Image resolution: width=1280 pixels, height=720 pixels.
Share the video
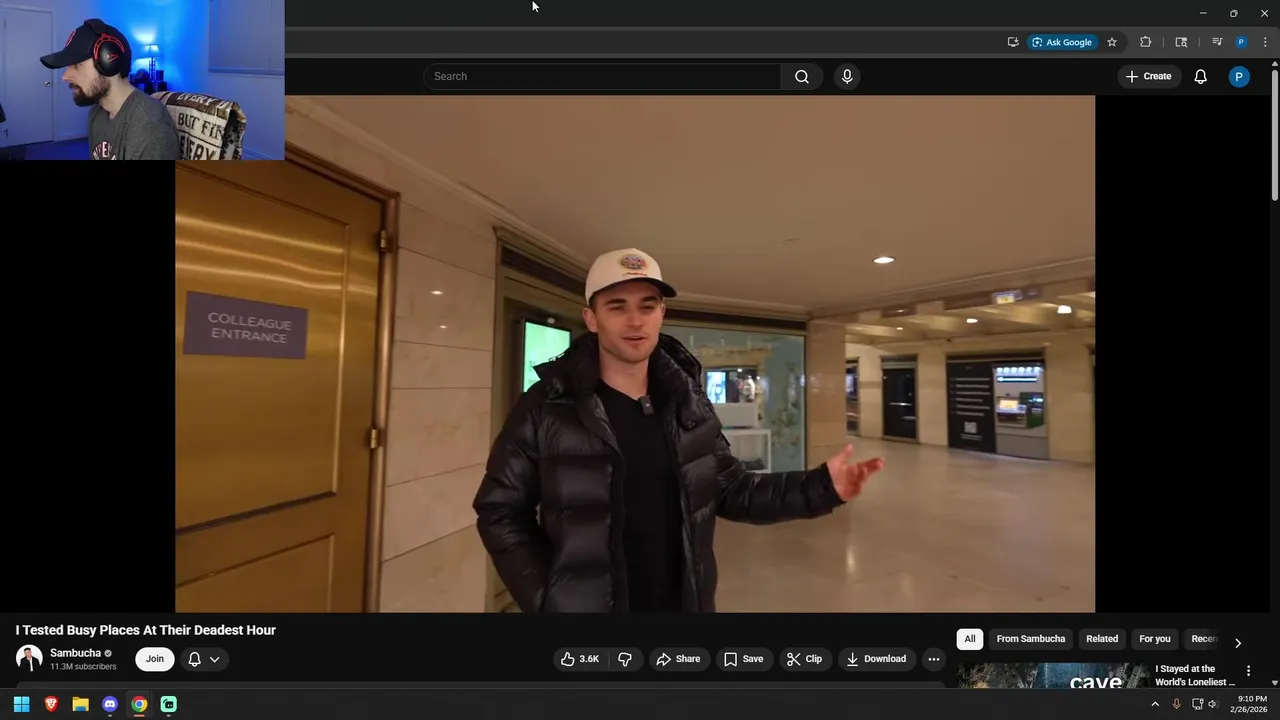point(678,659)
